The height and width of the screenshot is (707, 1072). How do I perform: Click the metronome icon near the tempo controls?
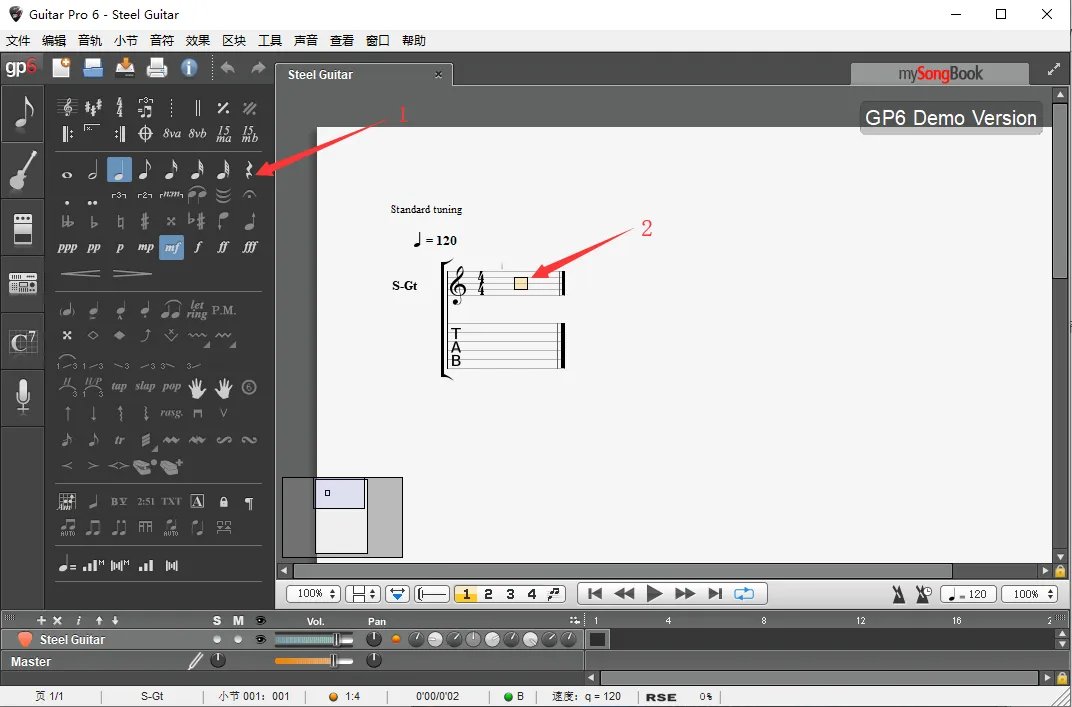click(897, 593)
